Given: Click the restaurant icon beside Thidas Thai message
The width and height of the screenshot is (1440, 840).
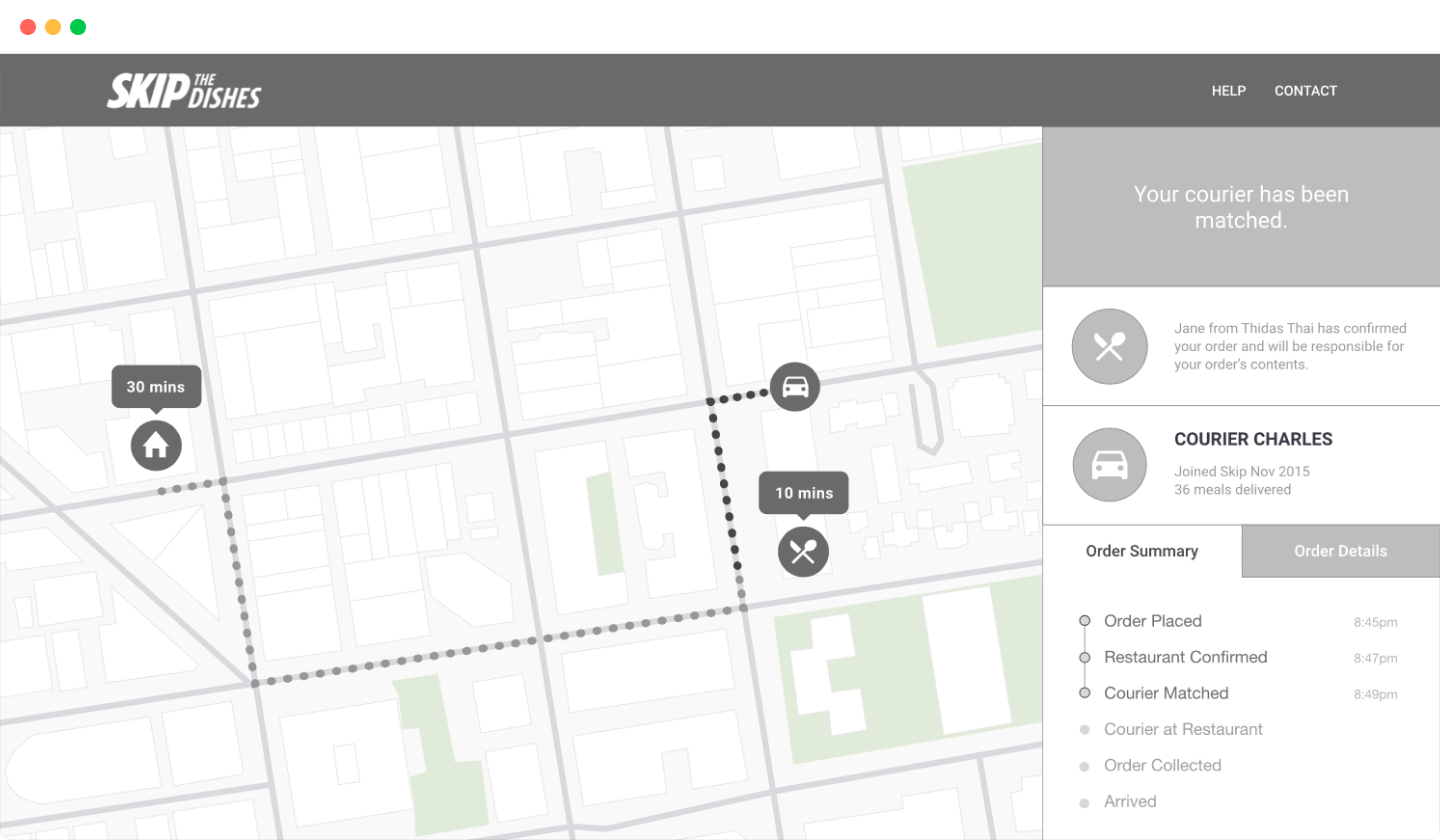Looking at the screenshot, I should click(x=1109, y=347).
